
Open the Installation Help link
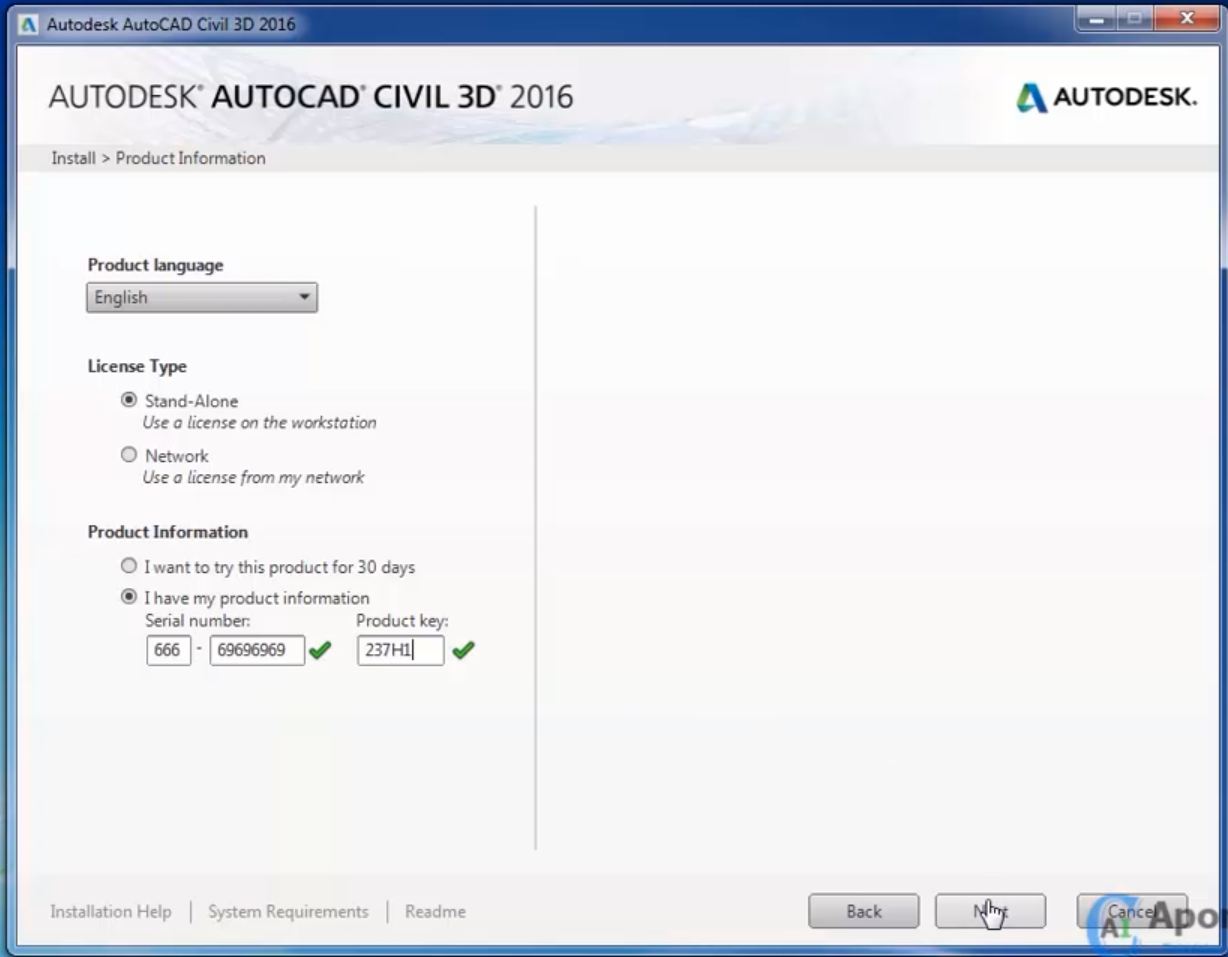click(x=111, y=912)
